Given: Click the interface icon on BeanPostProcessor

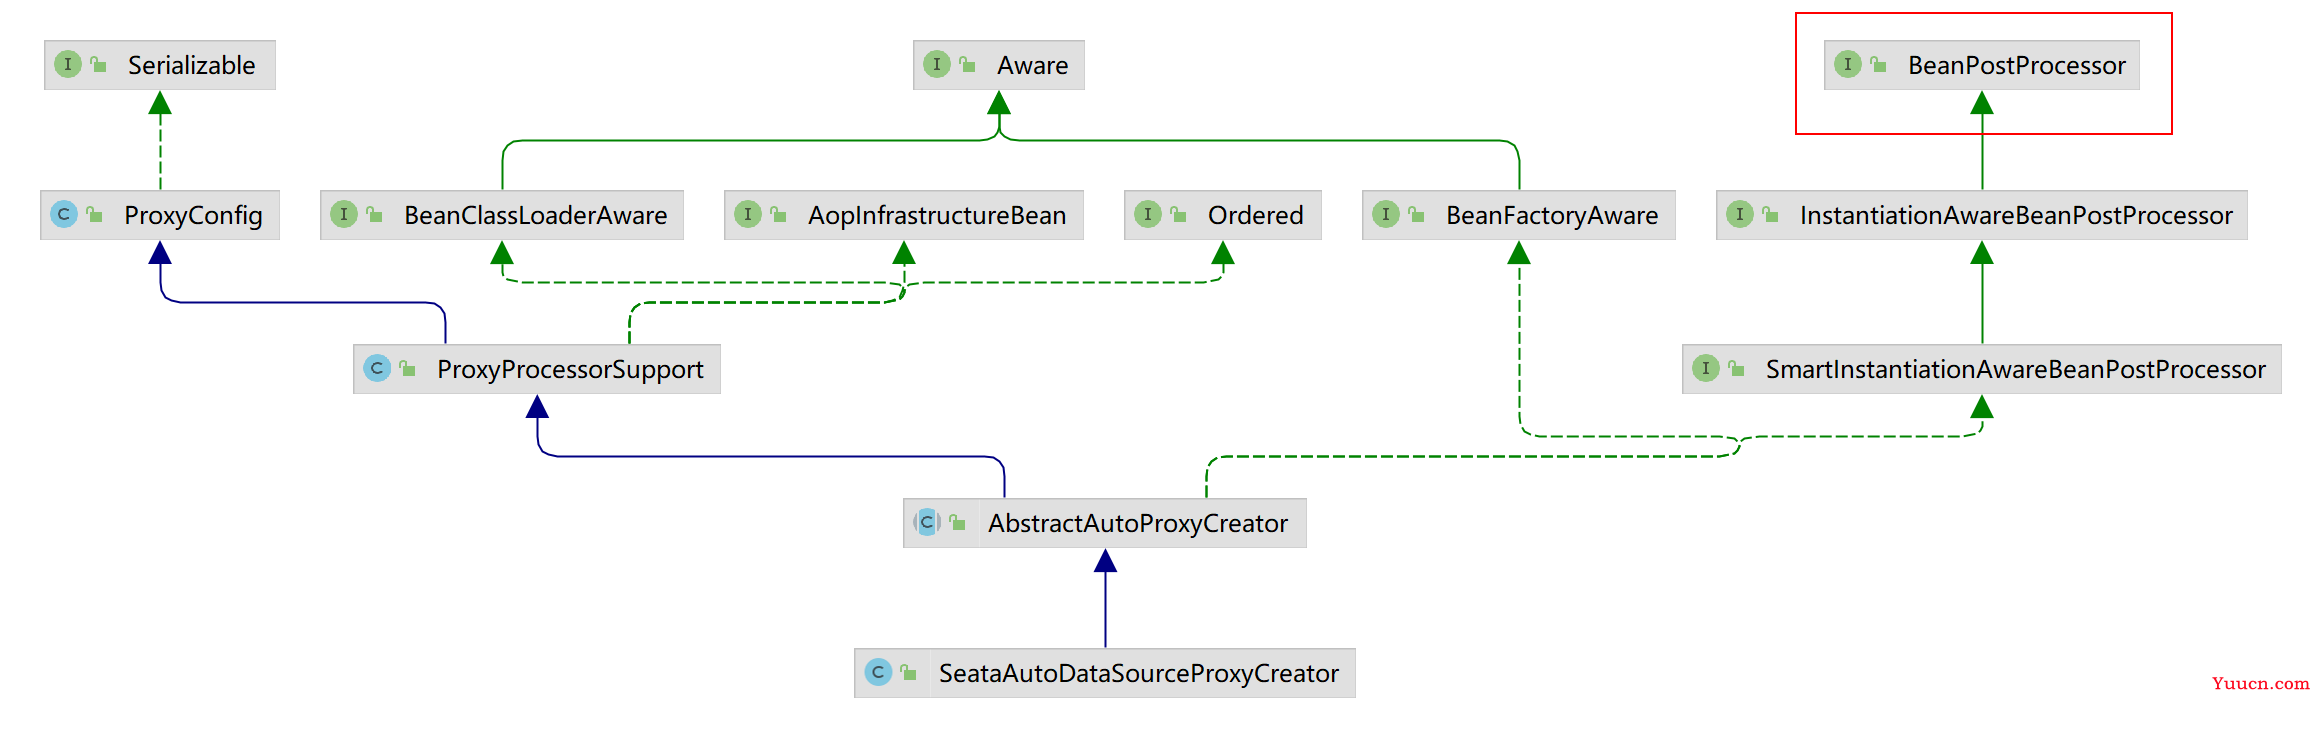Looking at the screenshot, I should 1848,64.
